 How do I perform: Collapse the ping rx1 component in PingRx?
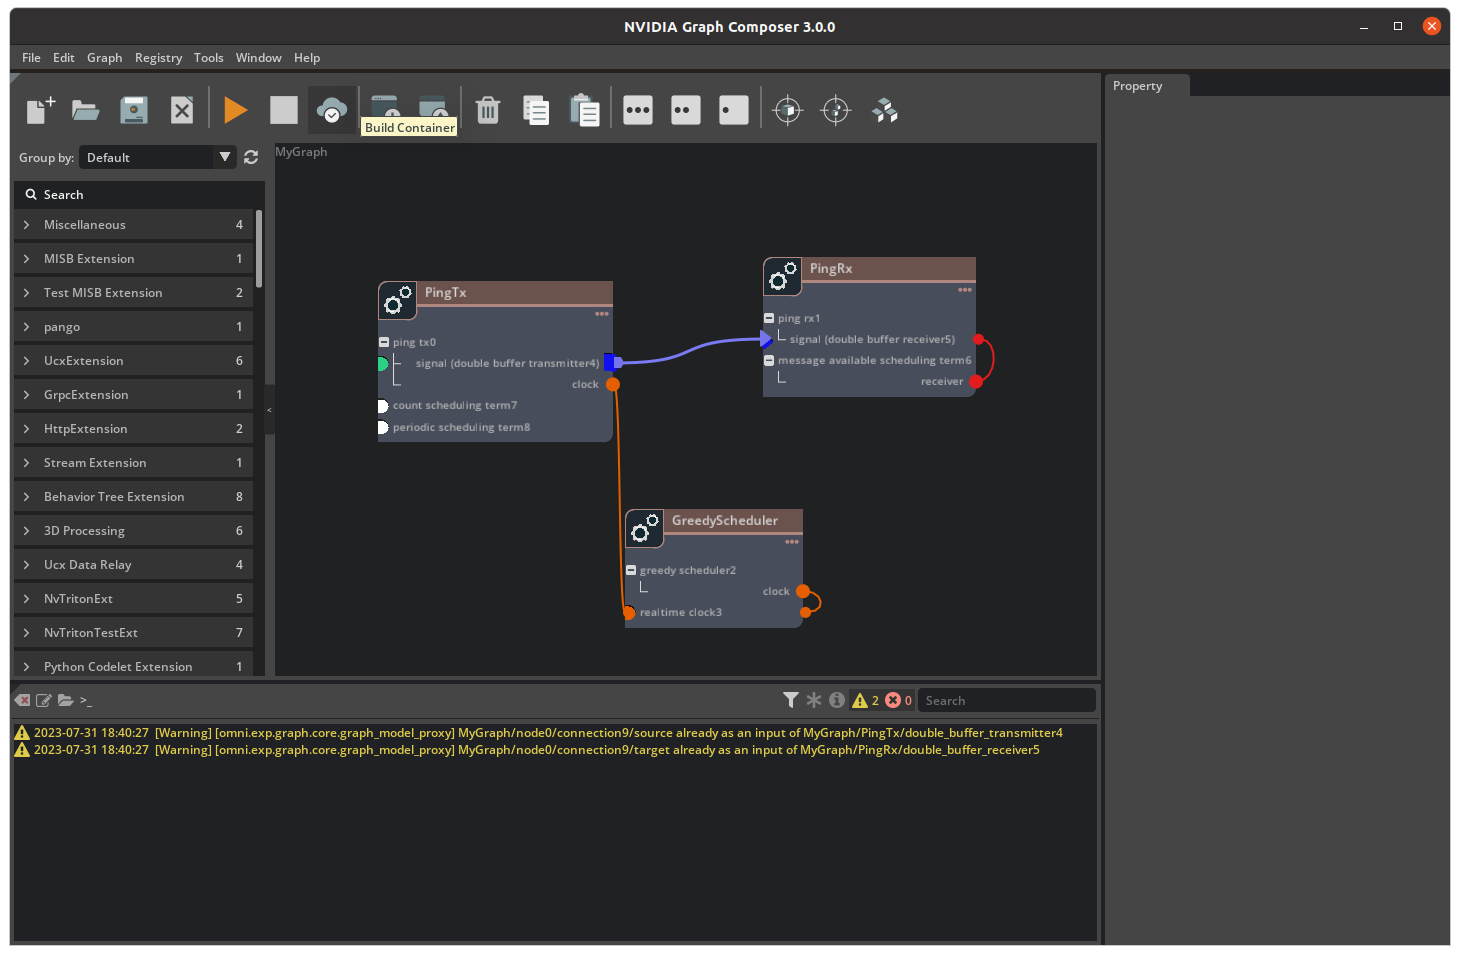[x=769, y=318]
